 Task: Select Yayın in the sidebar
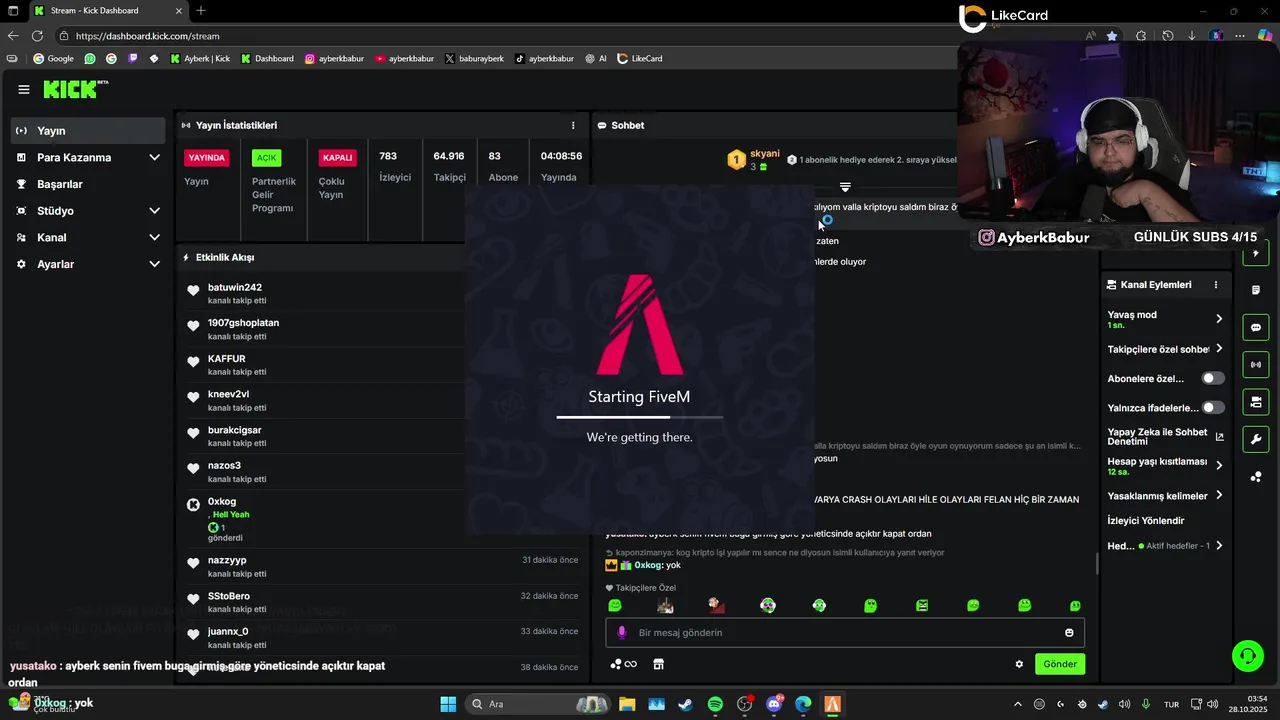(88, 131)
